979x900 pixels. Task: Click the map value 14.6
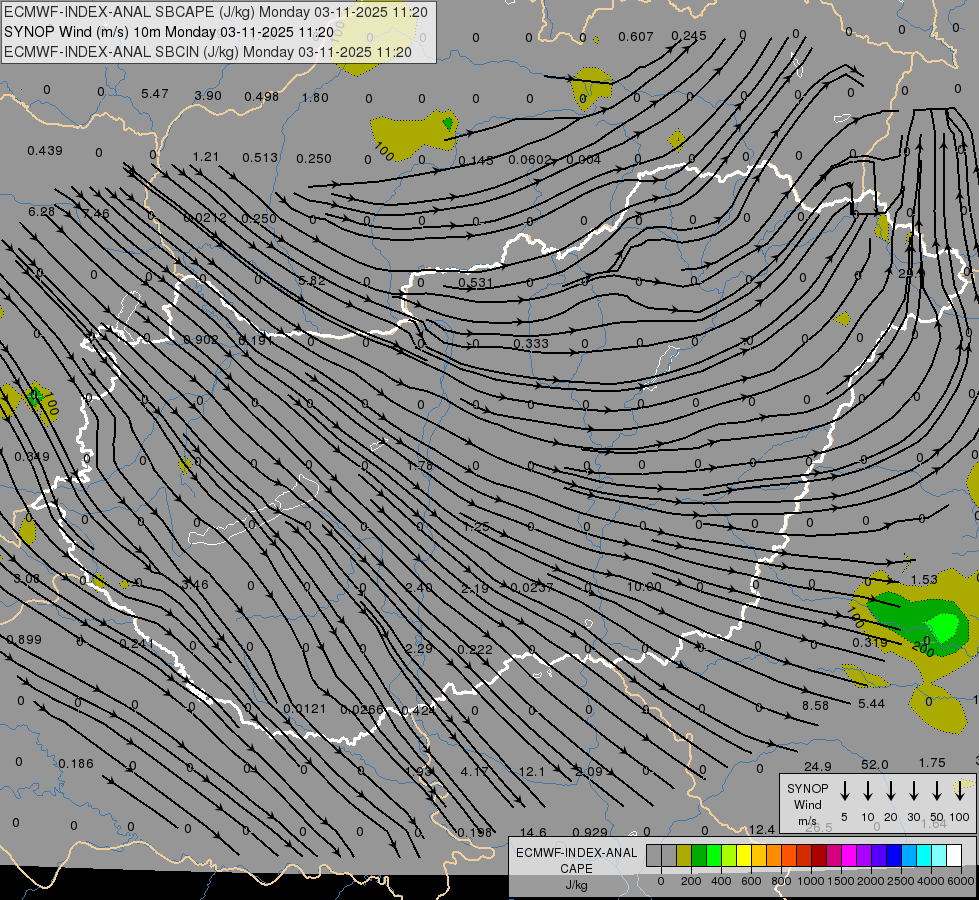coord(533,832)
